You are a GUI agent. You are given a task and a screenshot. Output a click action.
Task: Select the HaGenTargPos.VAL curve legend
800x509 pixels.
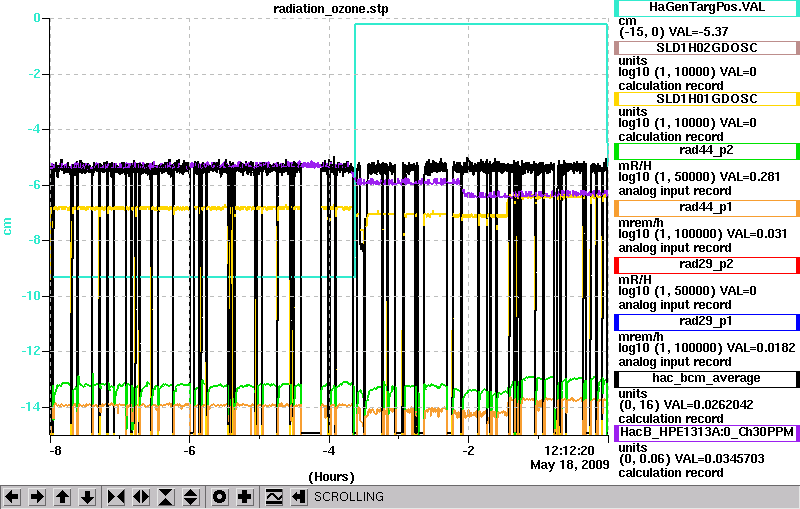pos(707,7)
